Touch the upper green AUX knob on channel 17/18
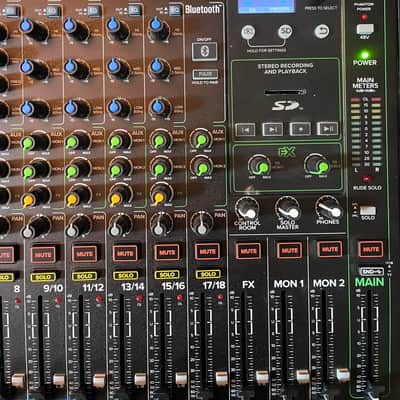The height and width of the screenshot is (400, 400). click(x=201, y=140)
